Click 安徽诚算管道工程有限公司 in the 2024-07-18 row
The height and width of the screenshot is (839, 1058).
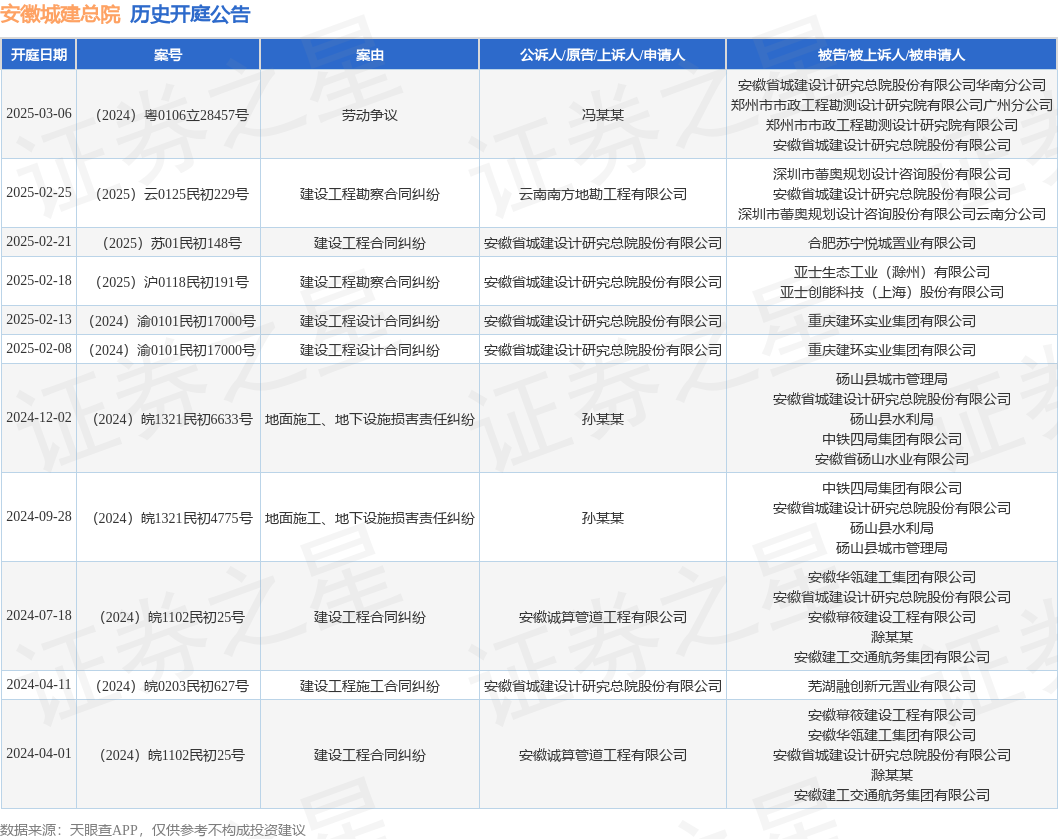pyautogui.click(x=603, y=617)
